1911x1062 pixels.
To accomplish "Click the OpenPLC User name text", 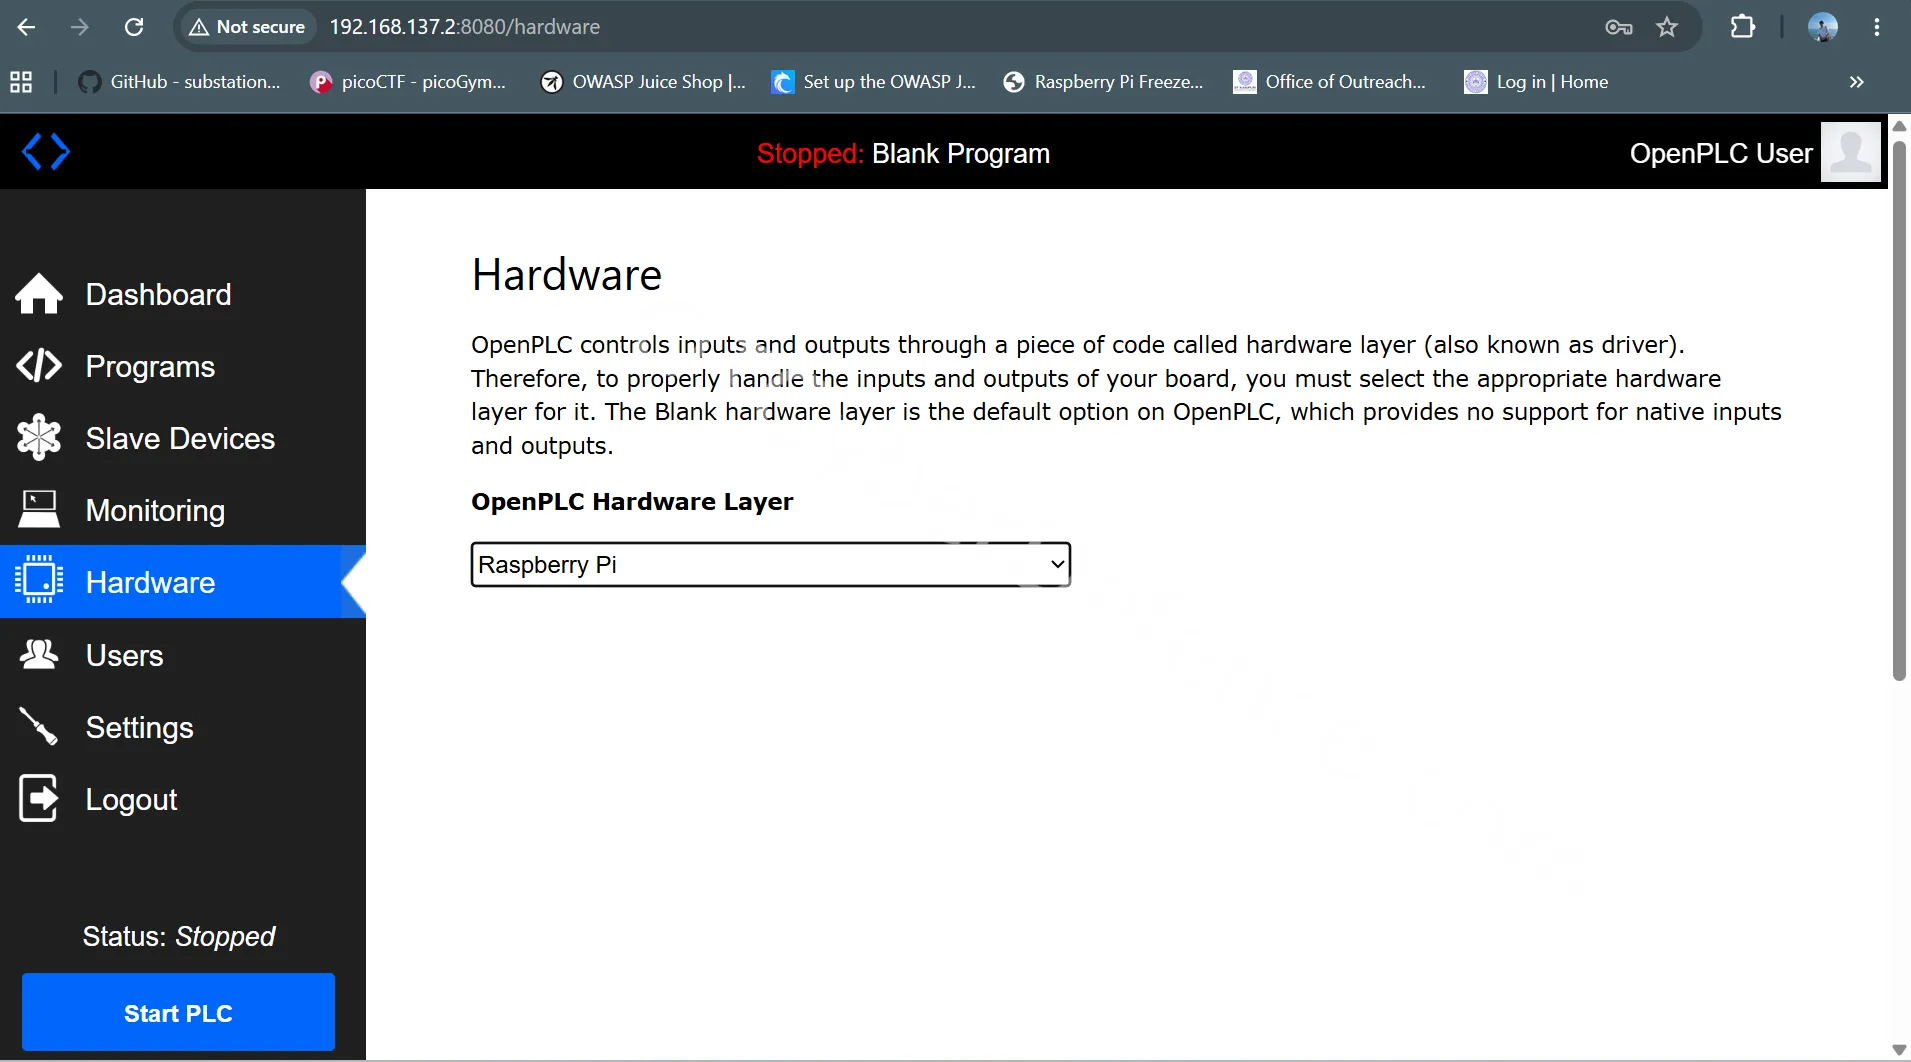I will point(1721,153).
